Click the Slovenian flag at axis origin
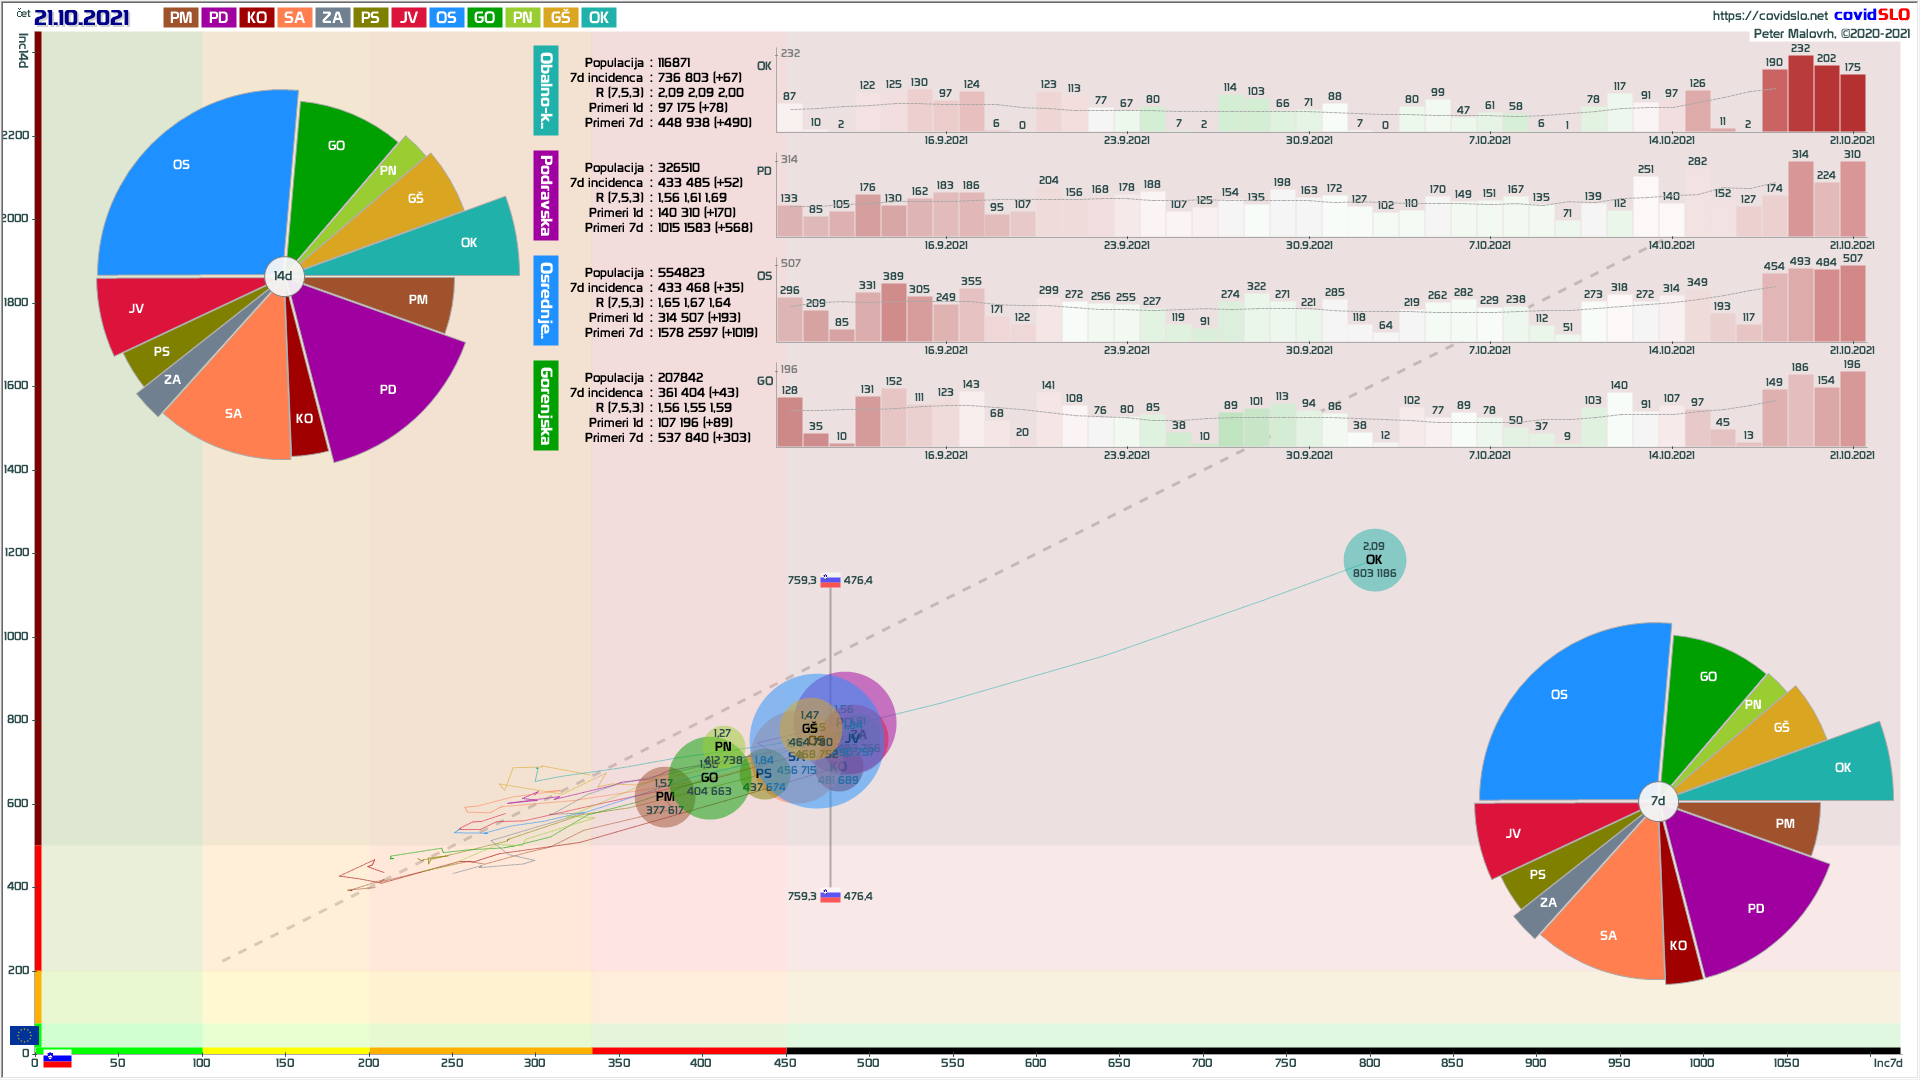The height and width of the screenshot is (1080, 1920). pyautogui.click(x=57, y=1059)
